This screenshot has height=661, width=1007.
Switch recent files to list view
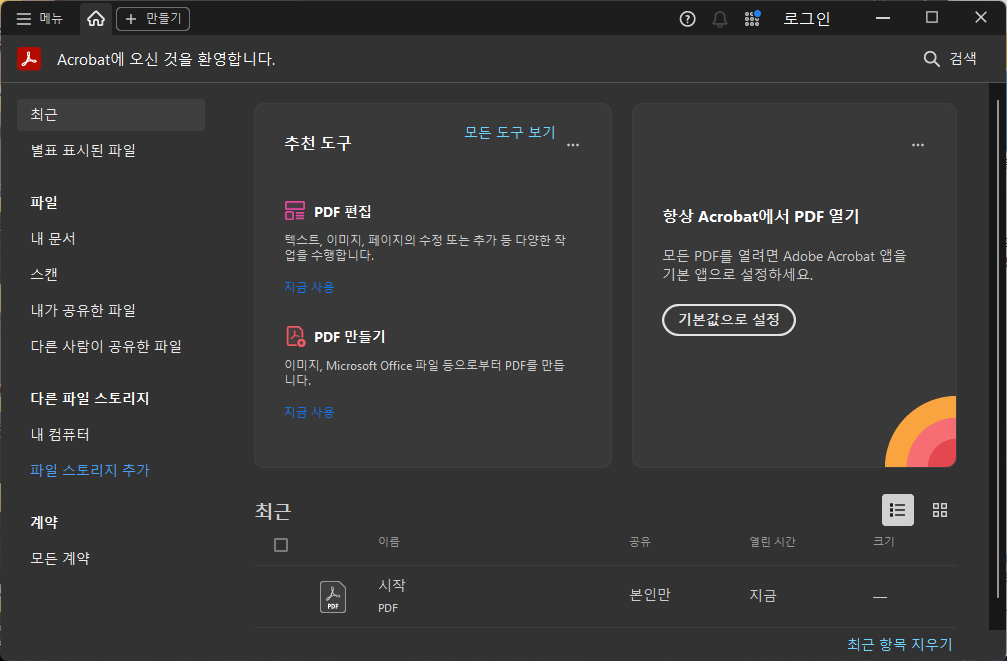click(x=897, y=510)
